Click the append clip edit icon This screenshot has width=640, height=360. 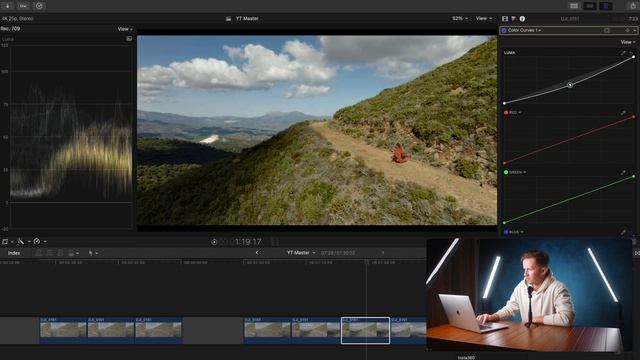(x=60, y=253)
